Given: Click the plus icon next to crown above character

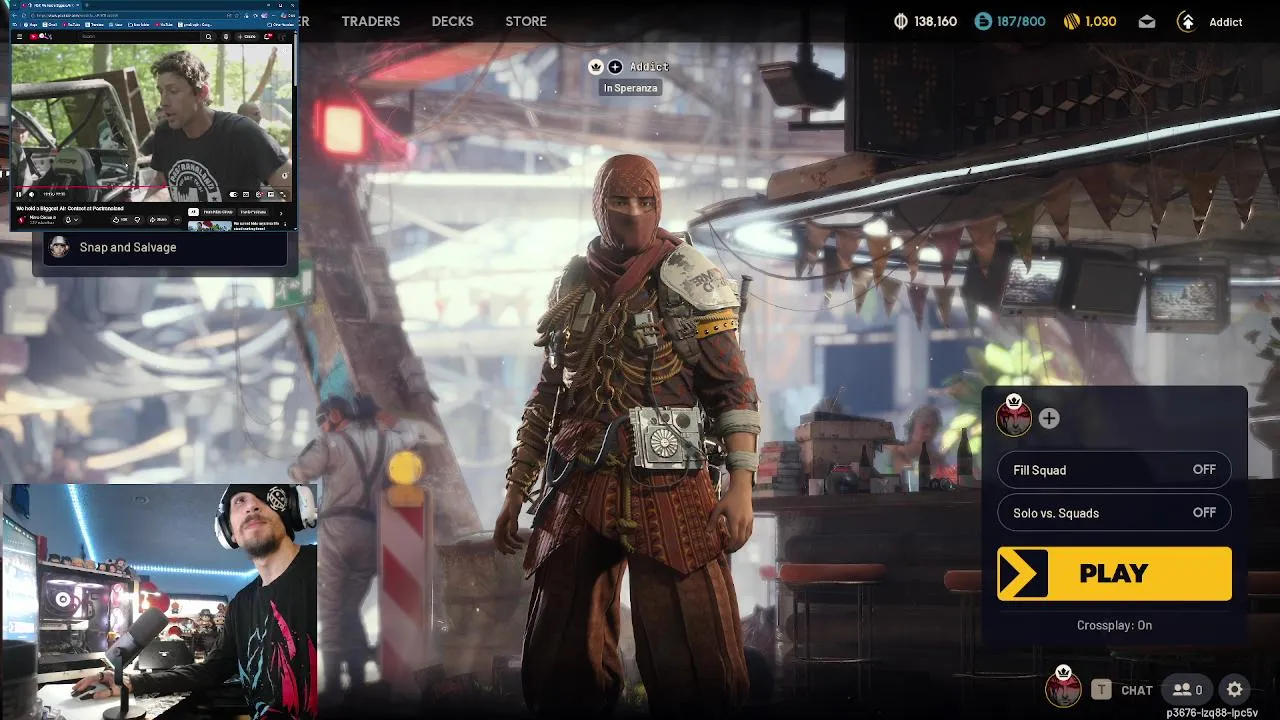Looking at the screenshot, I should pyautogui.click(x=615, y=67).
